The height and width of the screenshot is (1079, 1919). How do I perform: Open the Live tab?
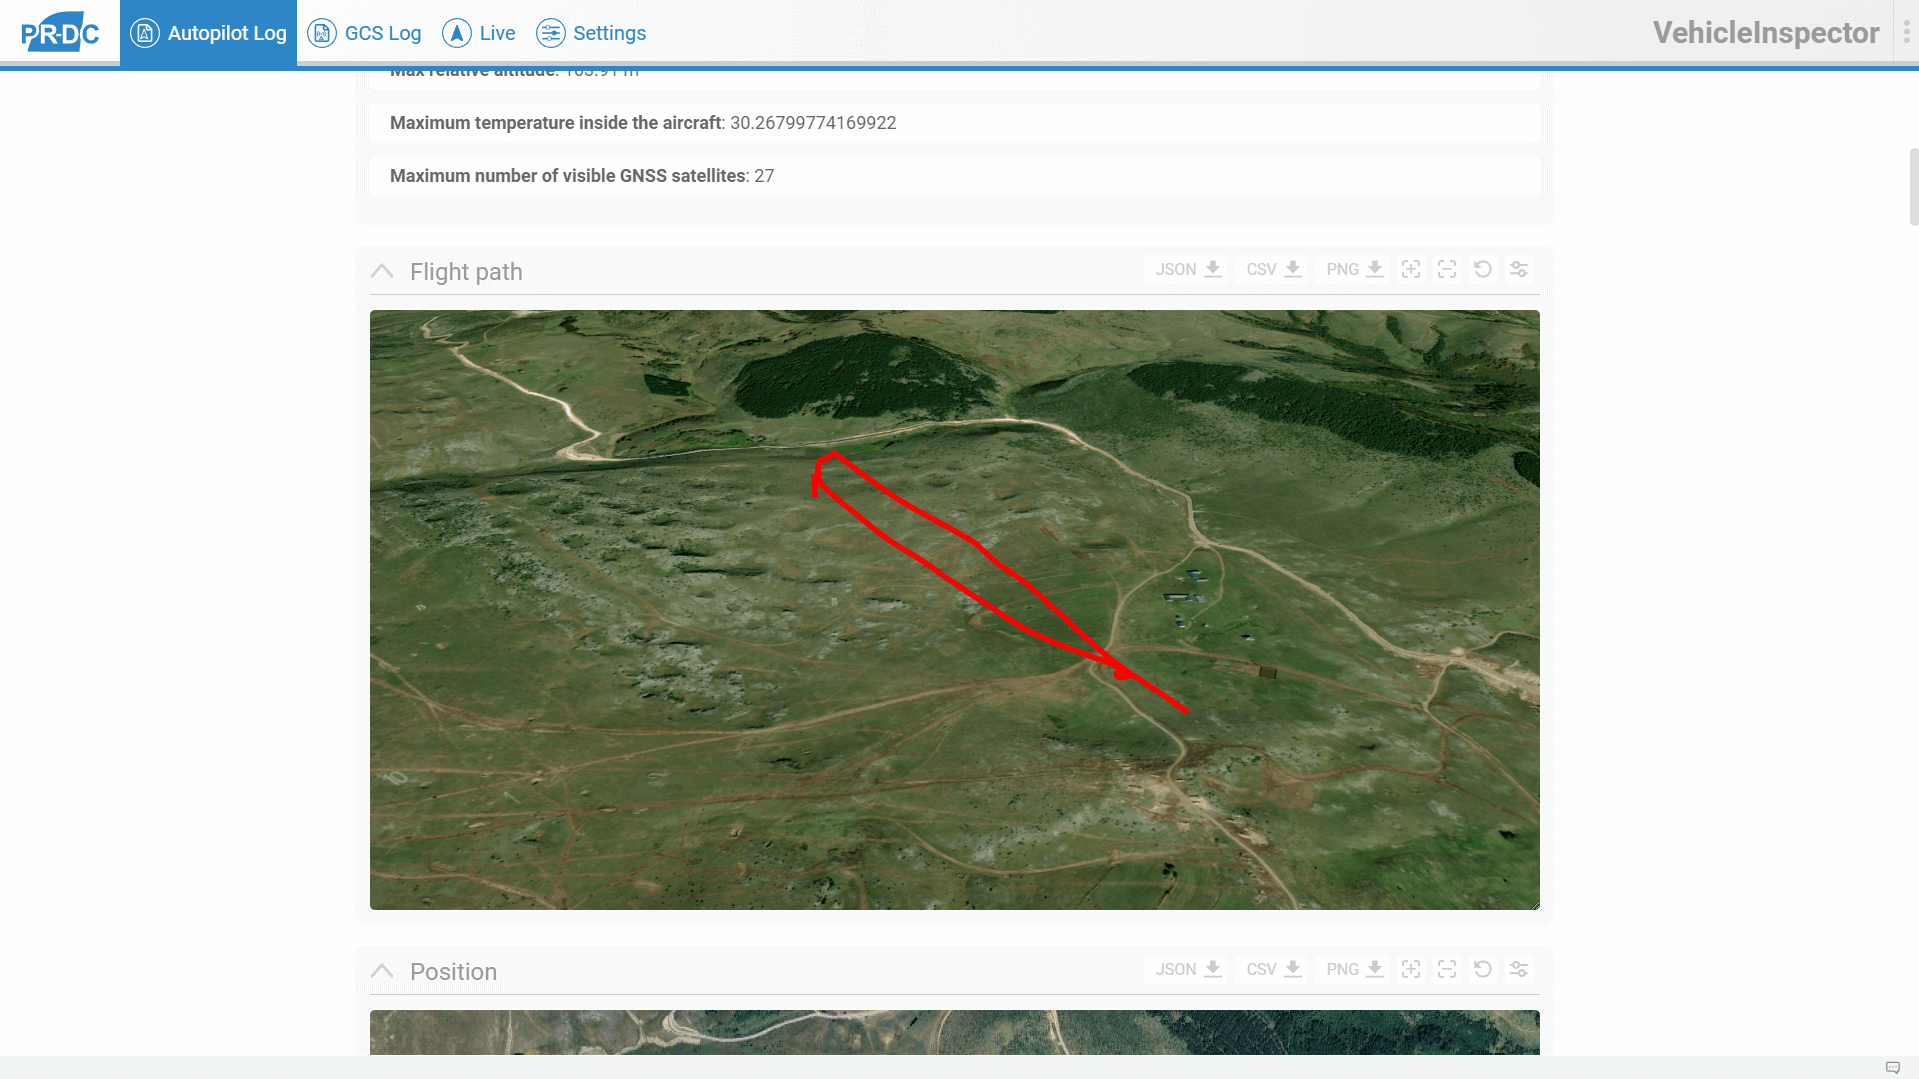[479, 34]
